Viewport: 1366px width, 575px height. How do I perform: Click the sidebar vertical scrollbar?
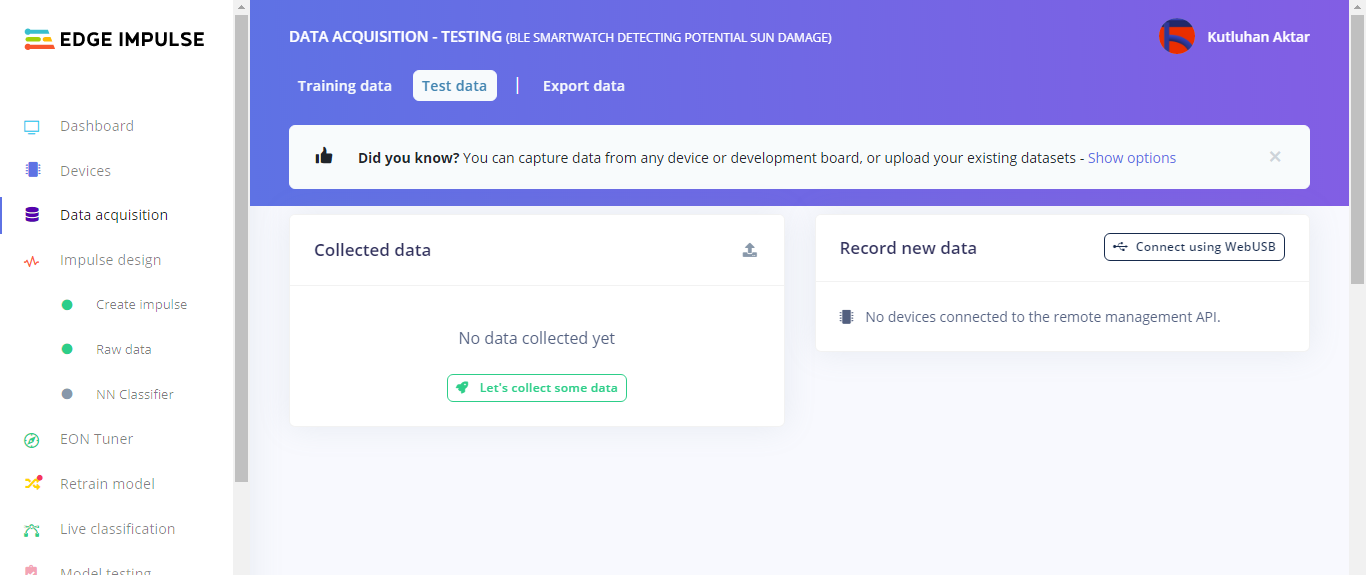241,250
